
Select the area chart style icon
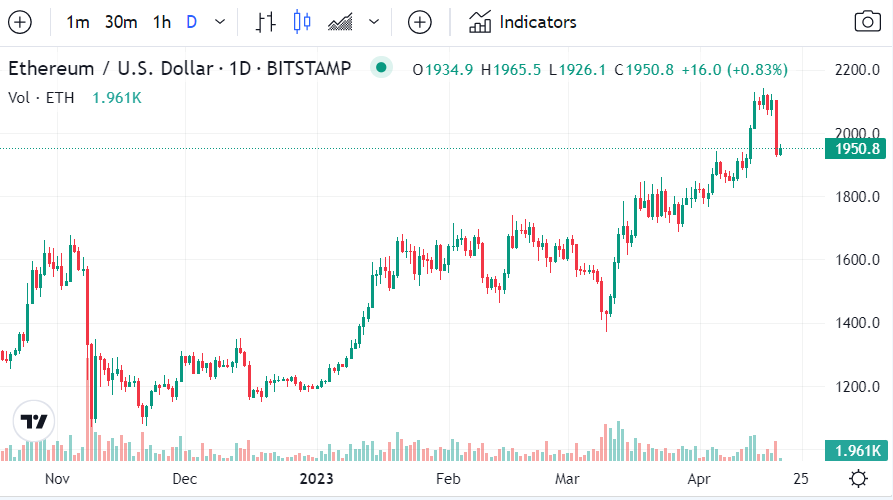point(340,22)
